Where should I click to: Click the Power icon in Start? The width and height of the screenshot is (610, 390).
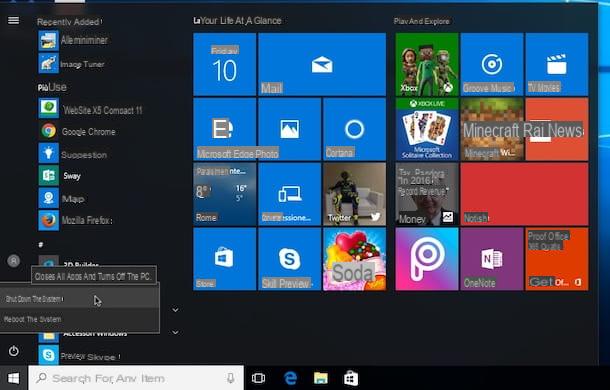point(14,351)
